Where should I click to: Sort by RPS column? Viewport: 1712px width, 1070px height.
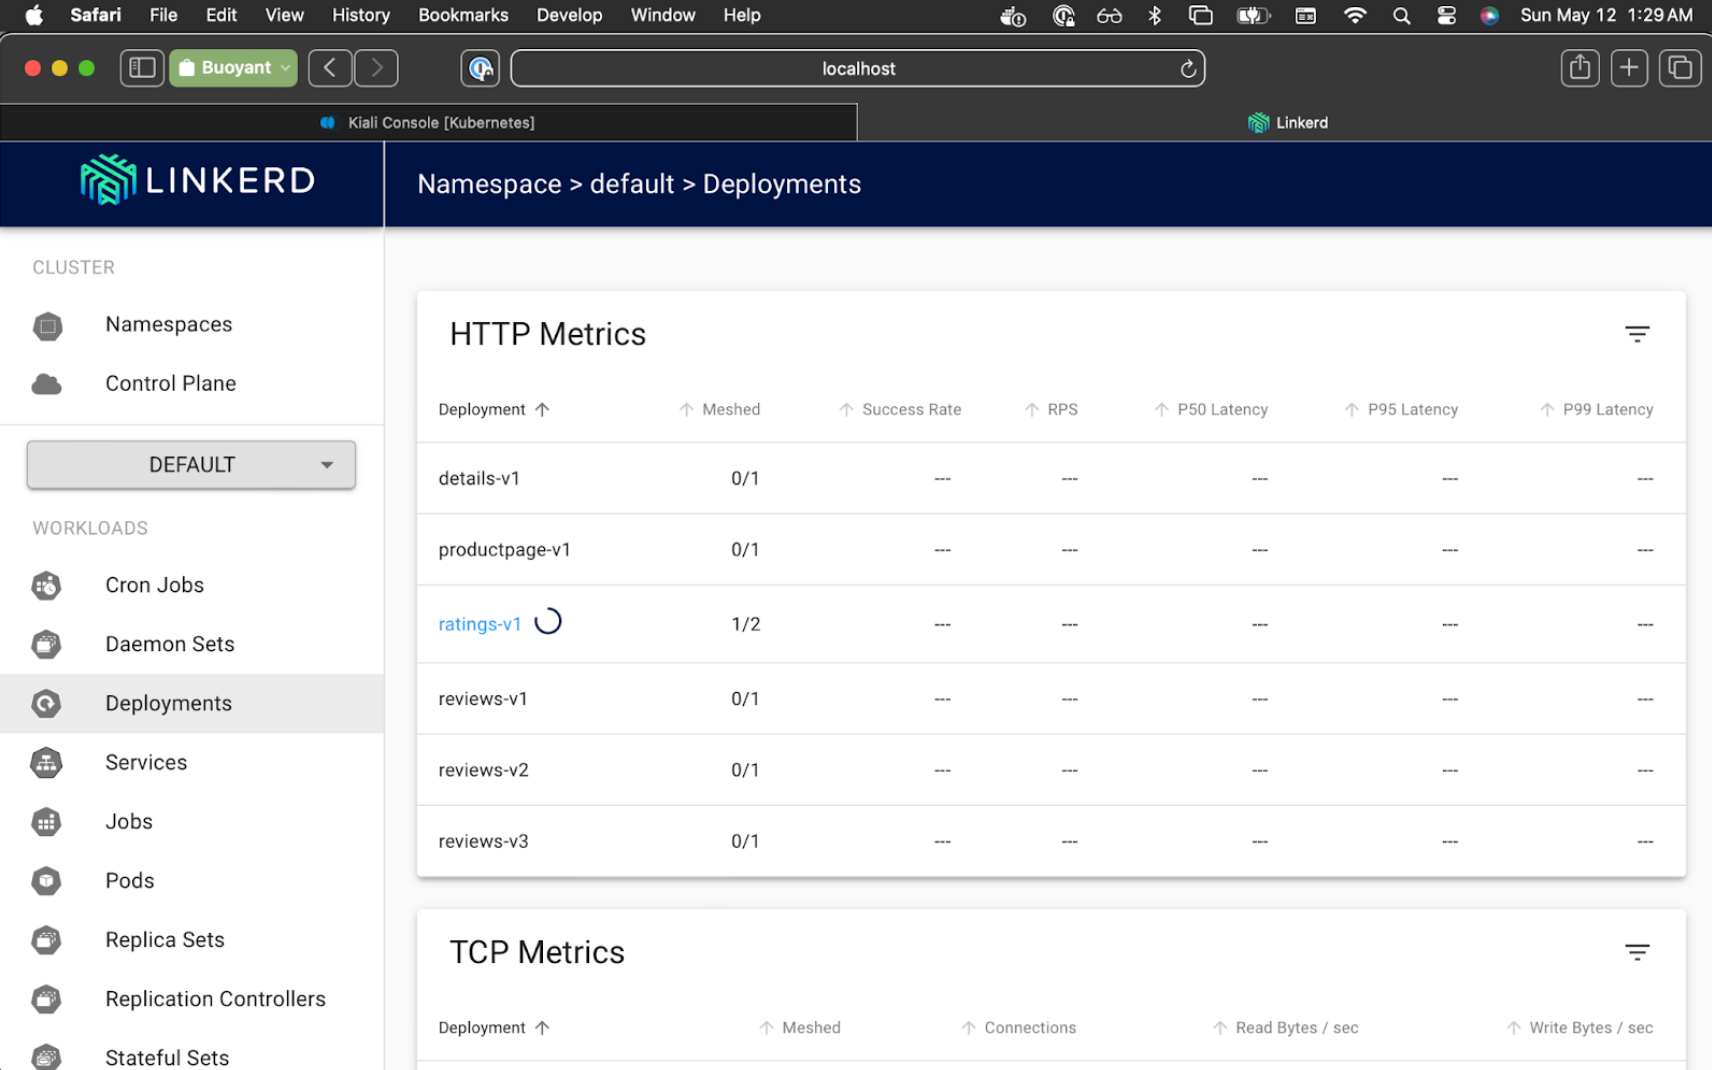(x=1051, y=410)
